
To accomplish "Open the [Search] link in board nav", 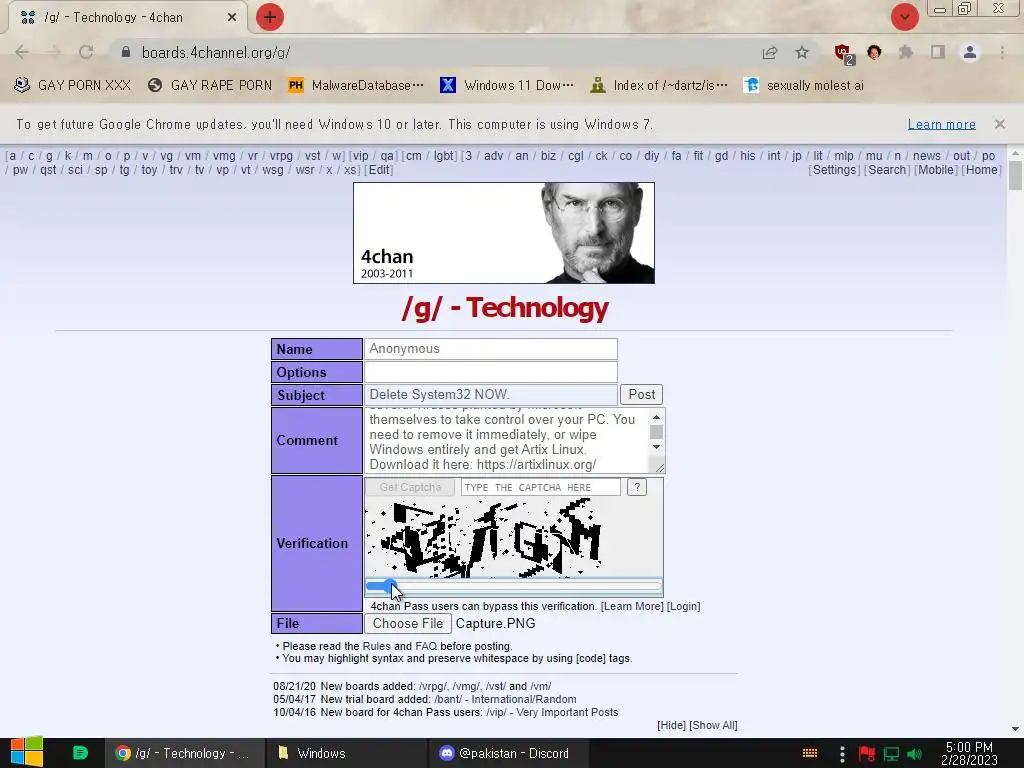I will click(887, 170).
